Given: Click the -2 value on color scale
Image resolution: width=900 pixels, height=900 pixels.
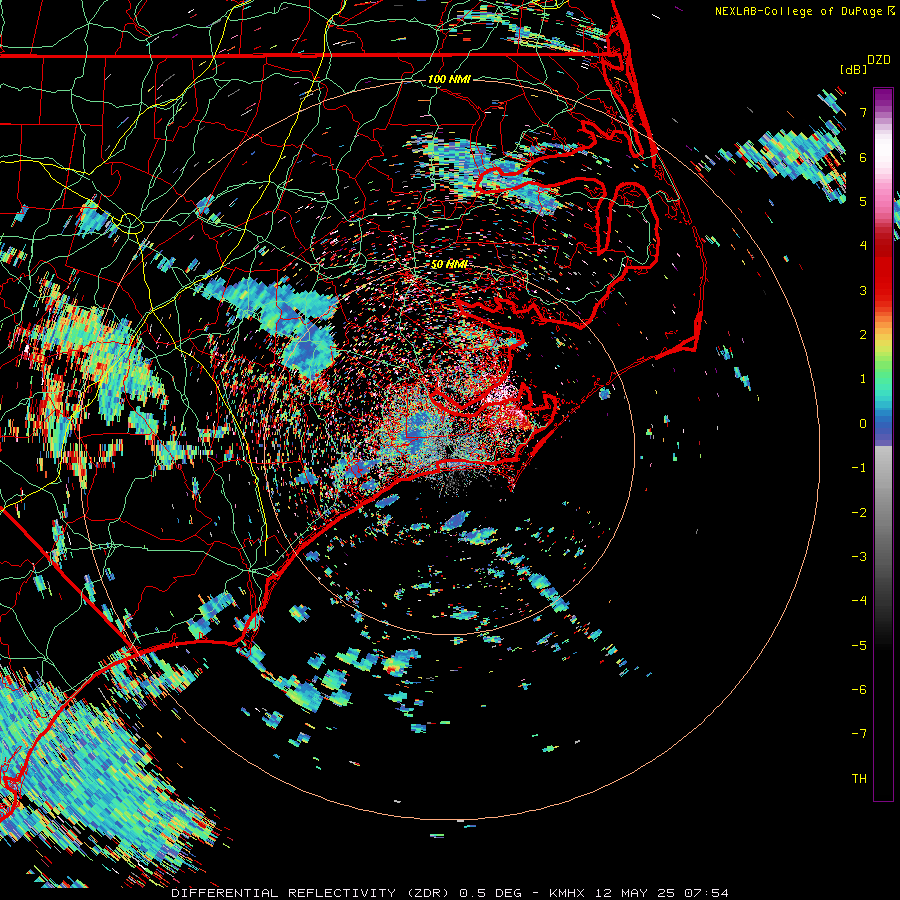Looking at the screenshot, I should (x=859, y=513).
